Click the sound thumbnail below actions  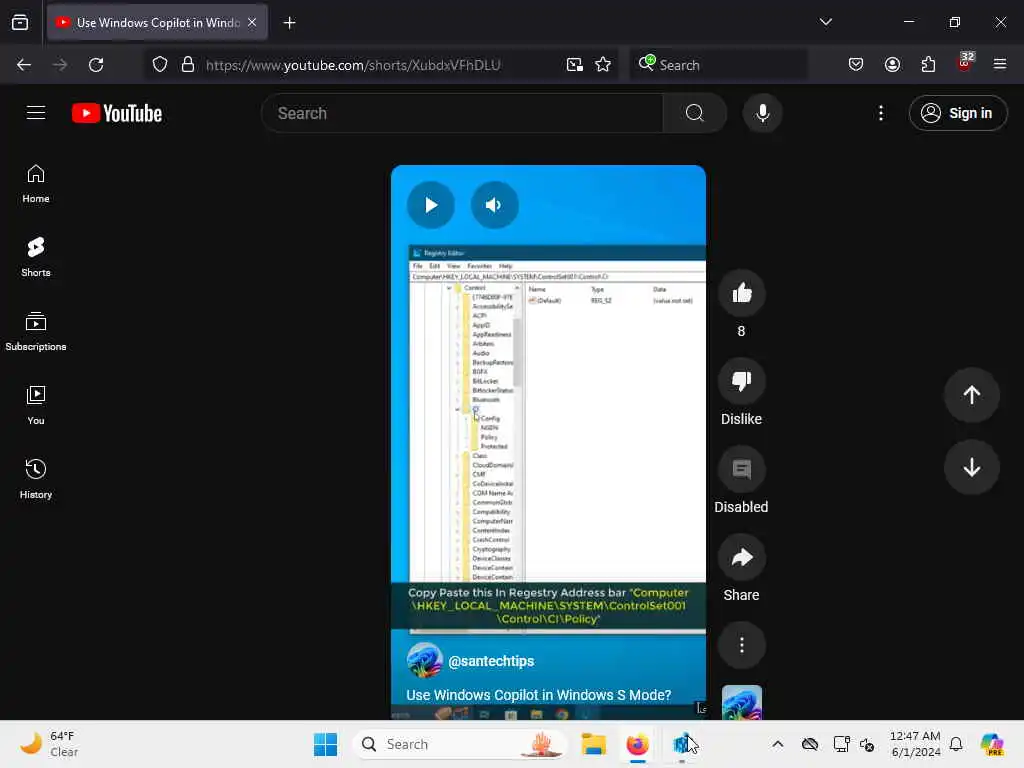[x=741, y=702]
